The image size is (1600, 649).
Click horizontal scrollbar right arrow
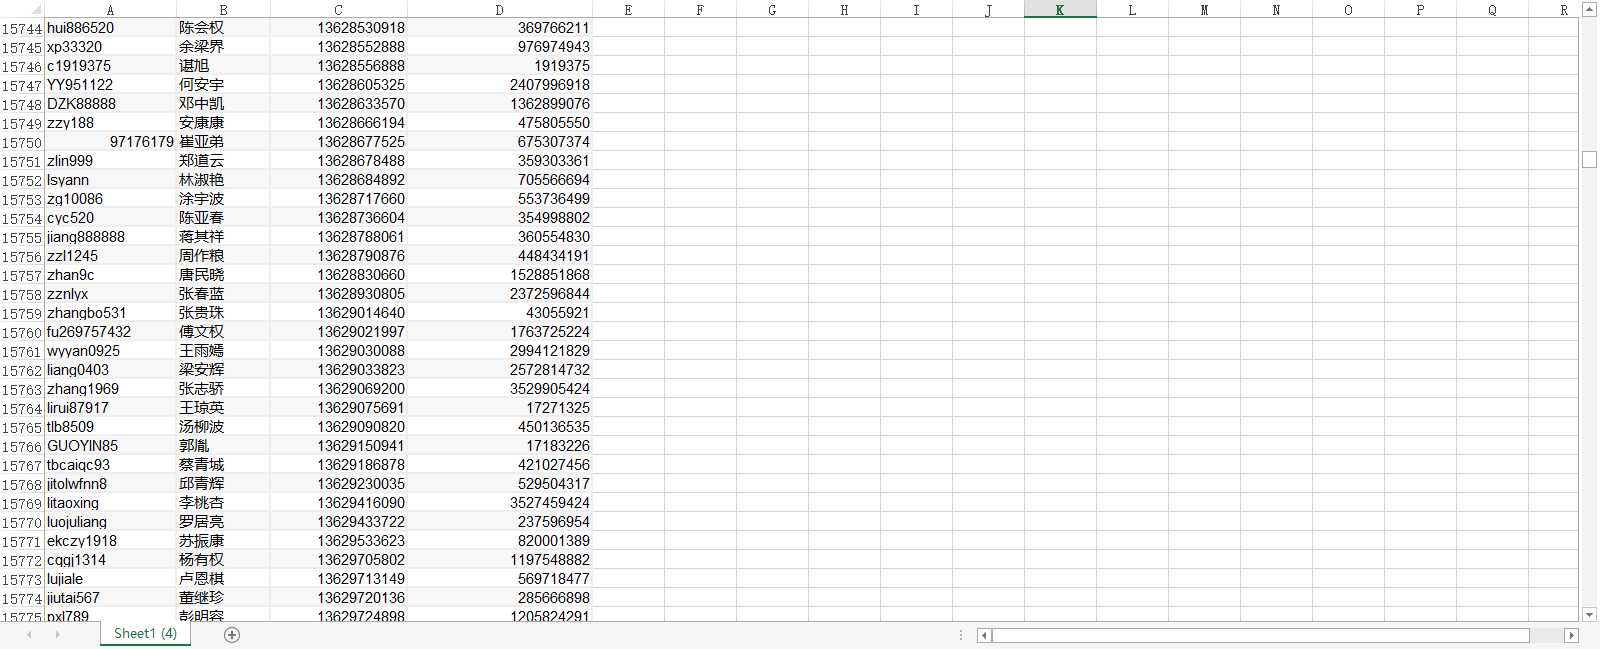click(x=1571, y=635)
